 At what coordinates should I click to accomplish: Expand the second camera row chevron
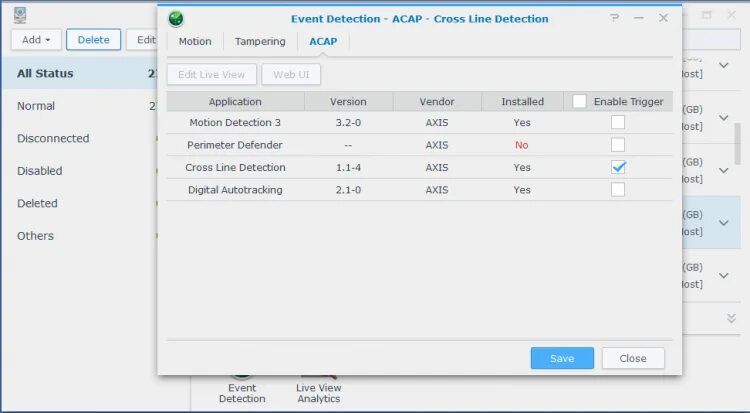pyautogui.click(x=724, y=118)
